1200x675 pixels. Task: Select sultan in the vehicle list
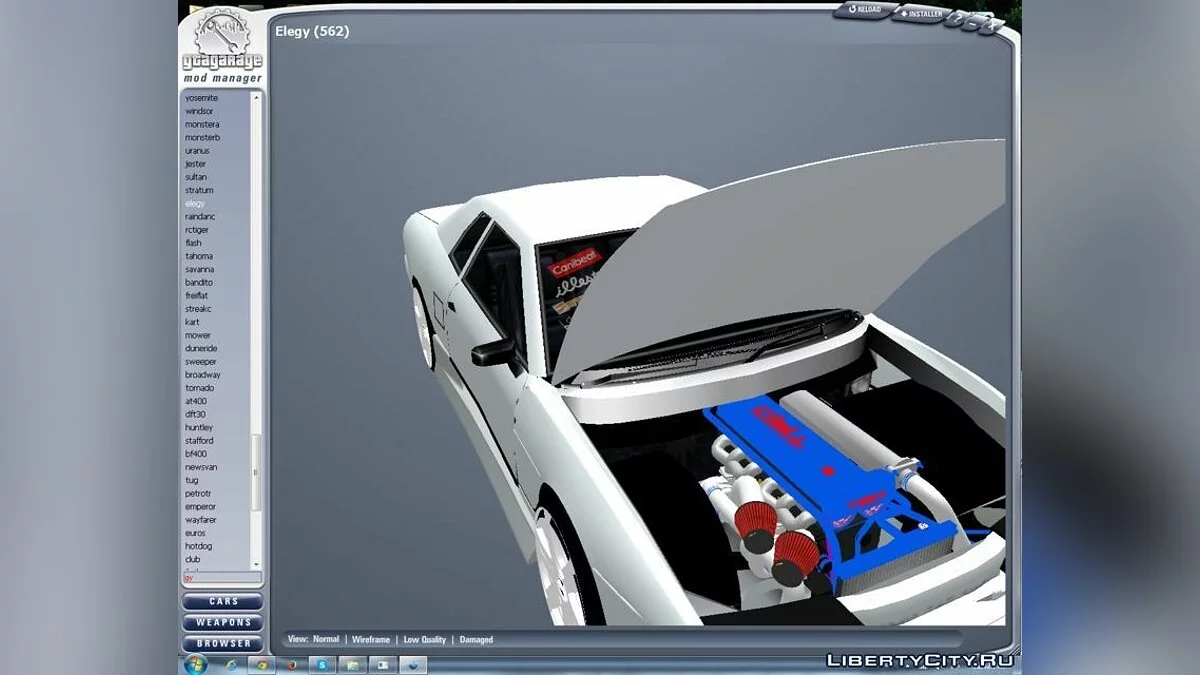[196, 177]
